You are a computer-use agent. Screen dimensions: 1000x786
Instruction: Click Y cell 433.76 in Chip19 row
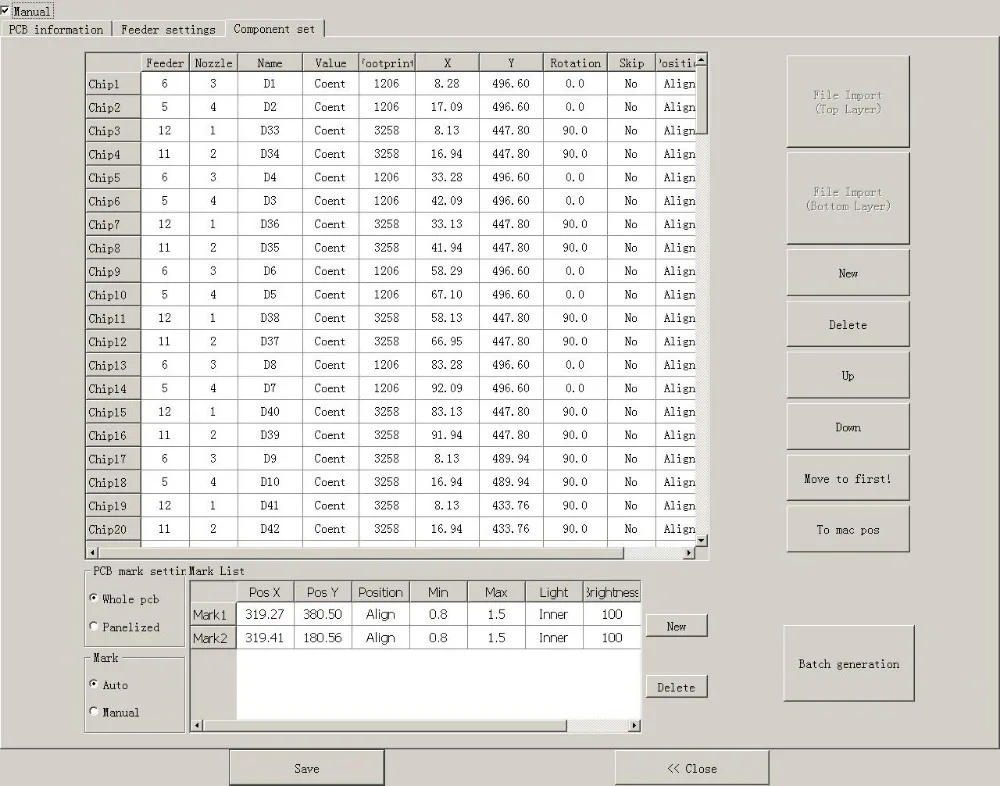pos(511,505)
